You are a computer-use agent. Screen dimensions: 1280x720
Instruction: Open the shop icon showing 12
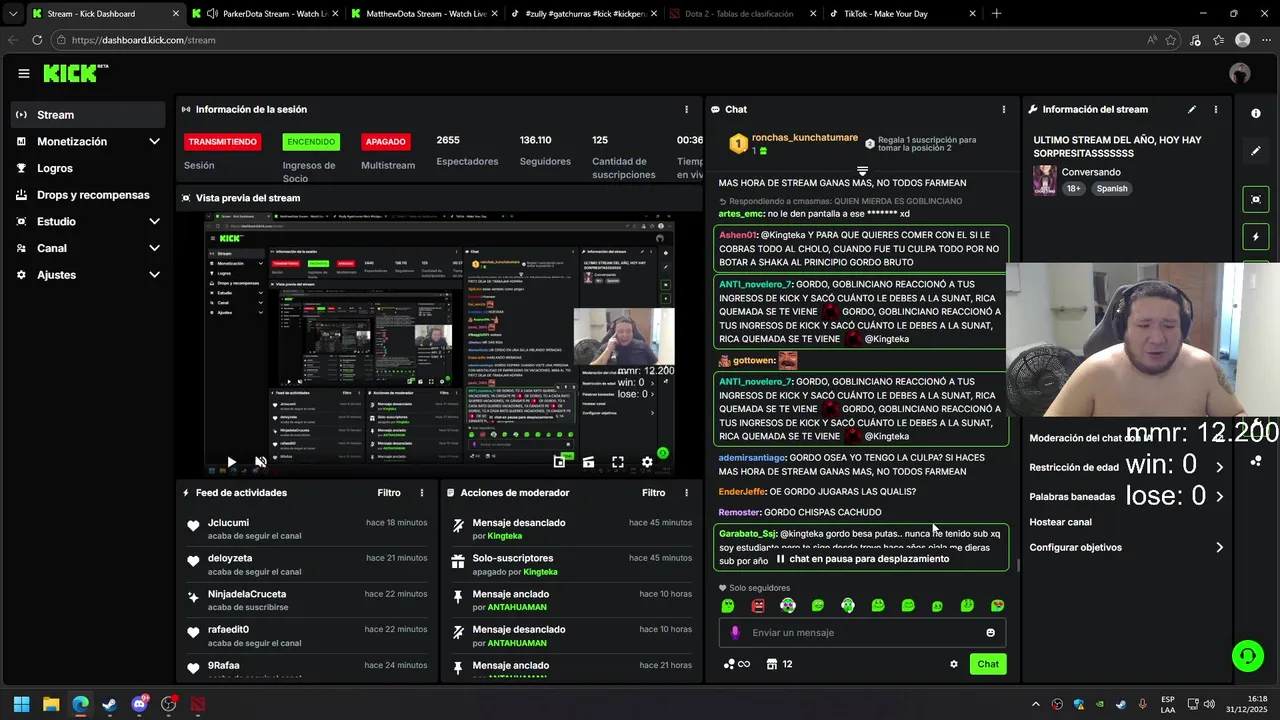779,664
